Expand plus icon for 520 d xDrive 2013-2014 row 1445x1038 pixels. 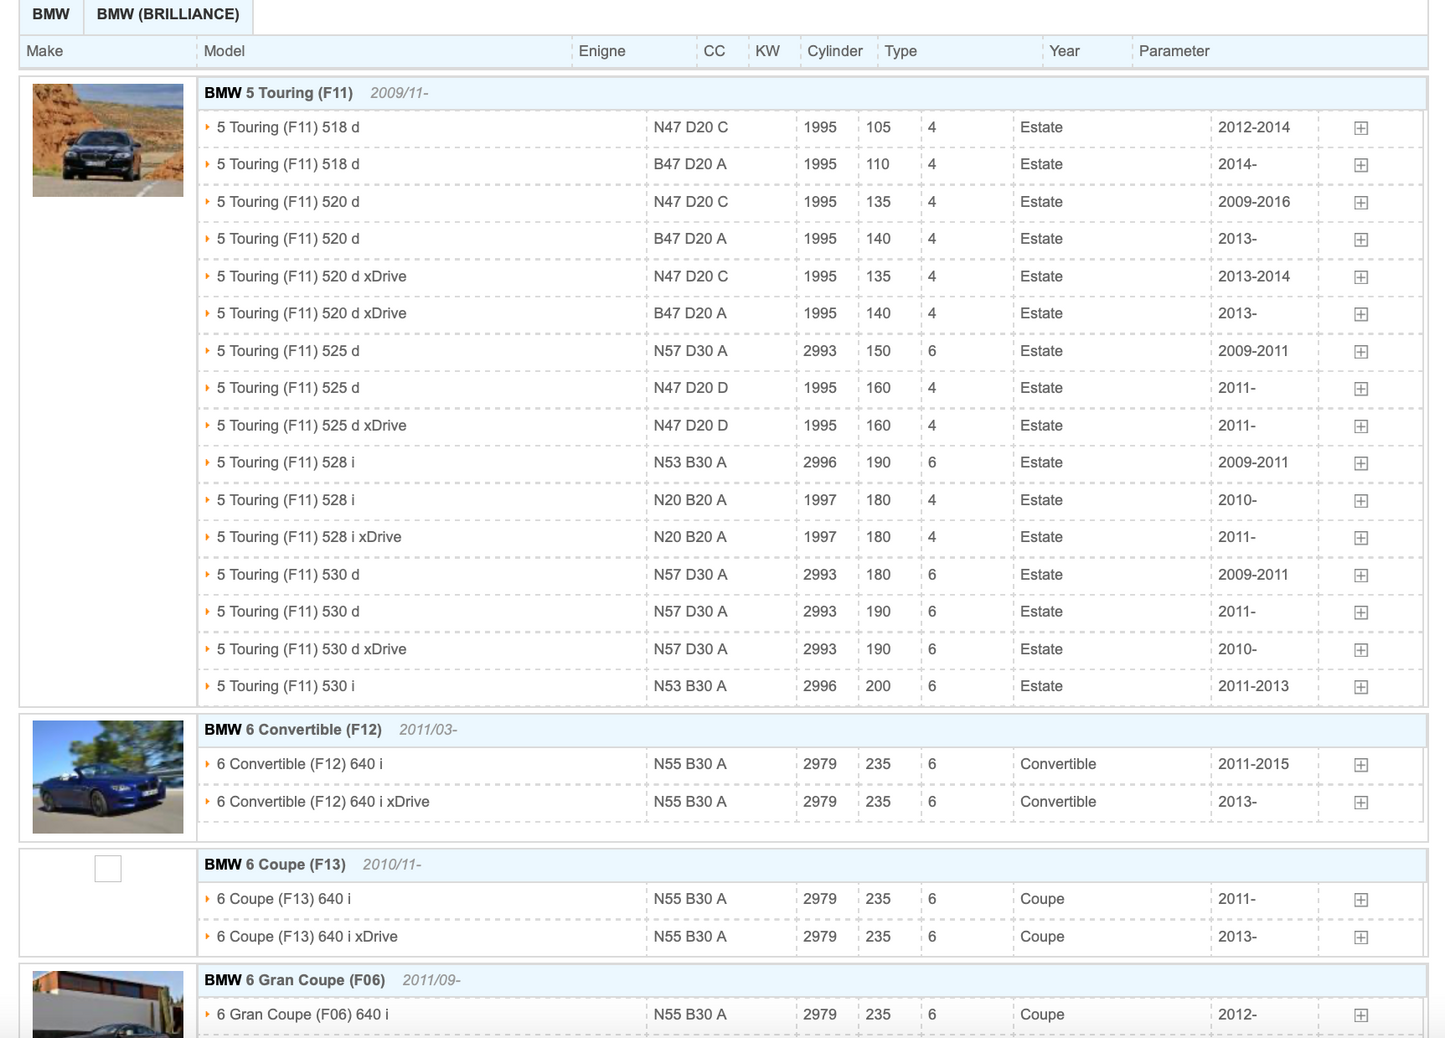[1361, 277]
